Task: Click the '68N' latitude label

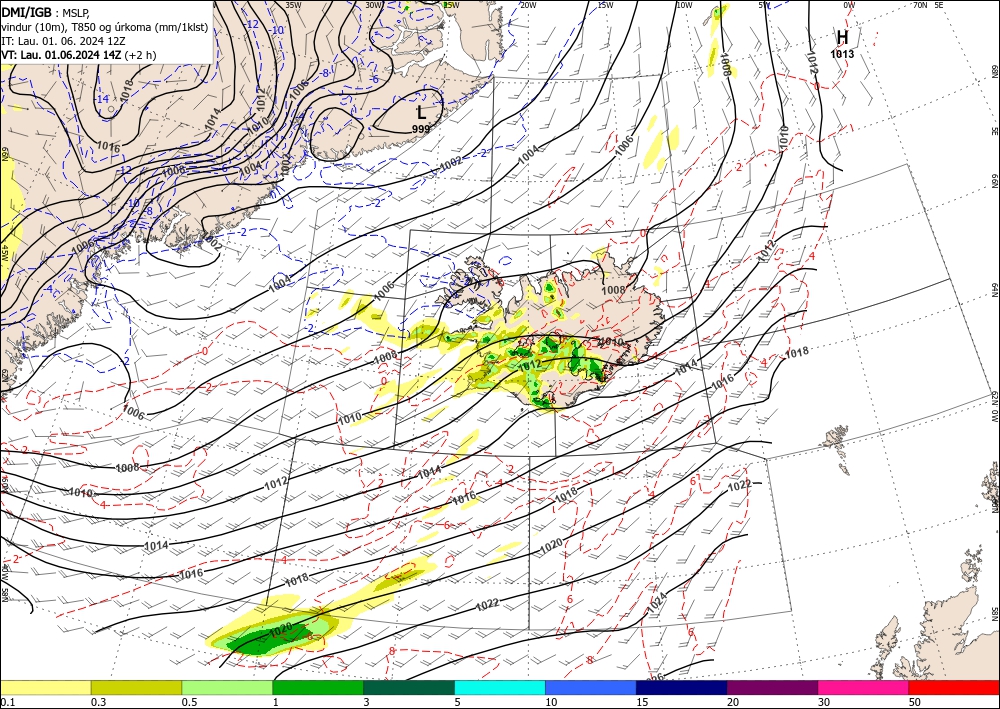Action: pyautogui.click(x=994, y=70)
